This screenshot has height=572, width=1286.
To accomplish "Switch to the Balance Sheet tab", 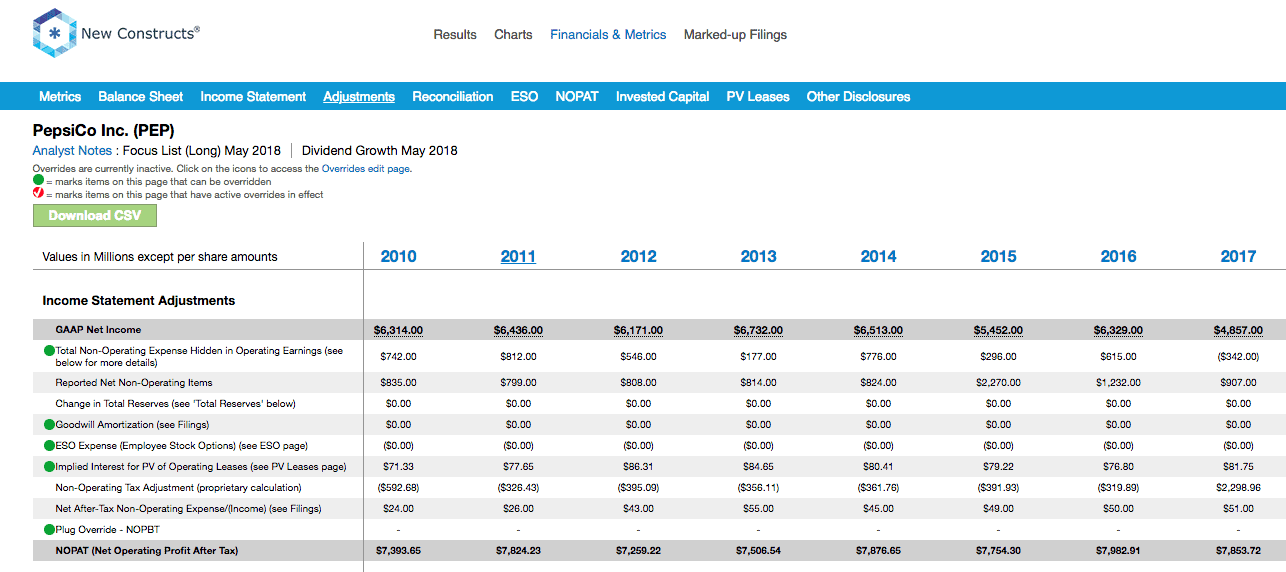I will click(141, 97).
